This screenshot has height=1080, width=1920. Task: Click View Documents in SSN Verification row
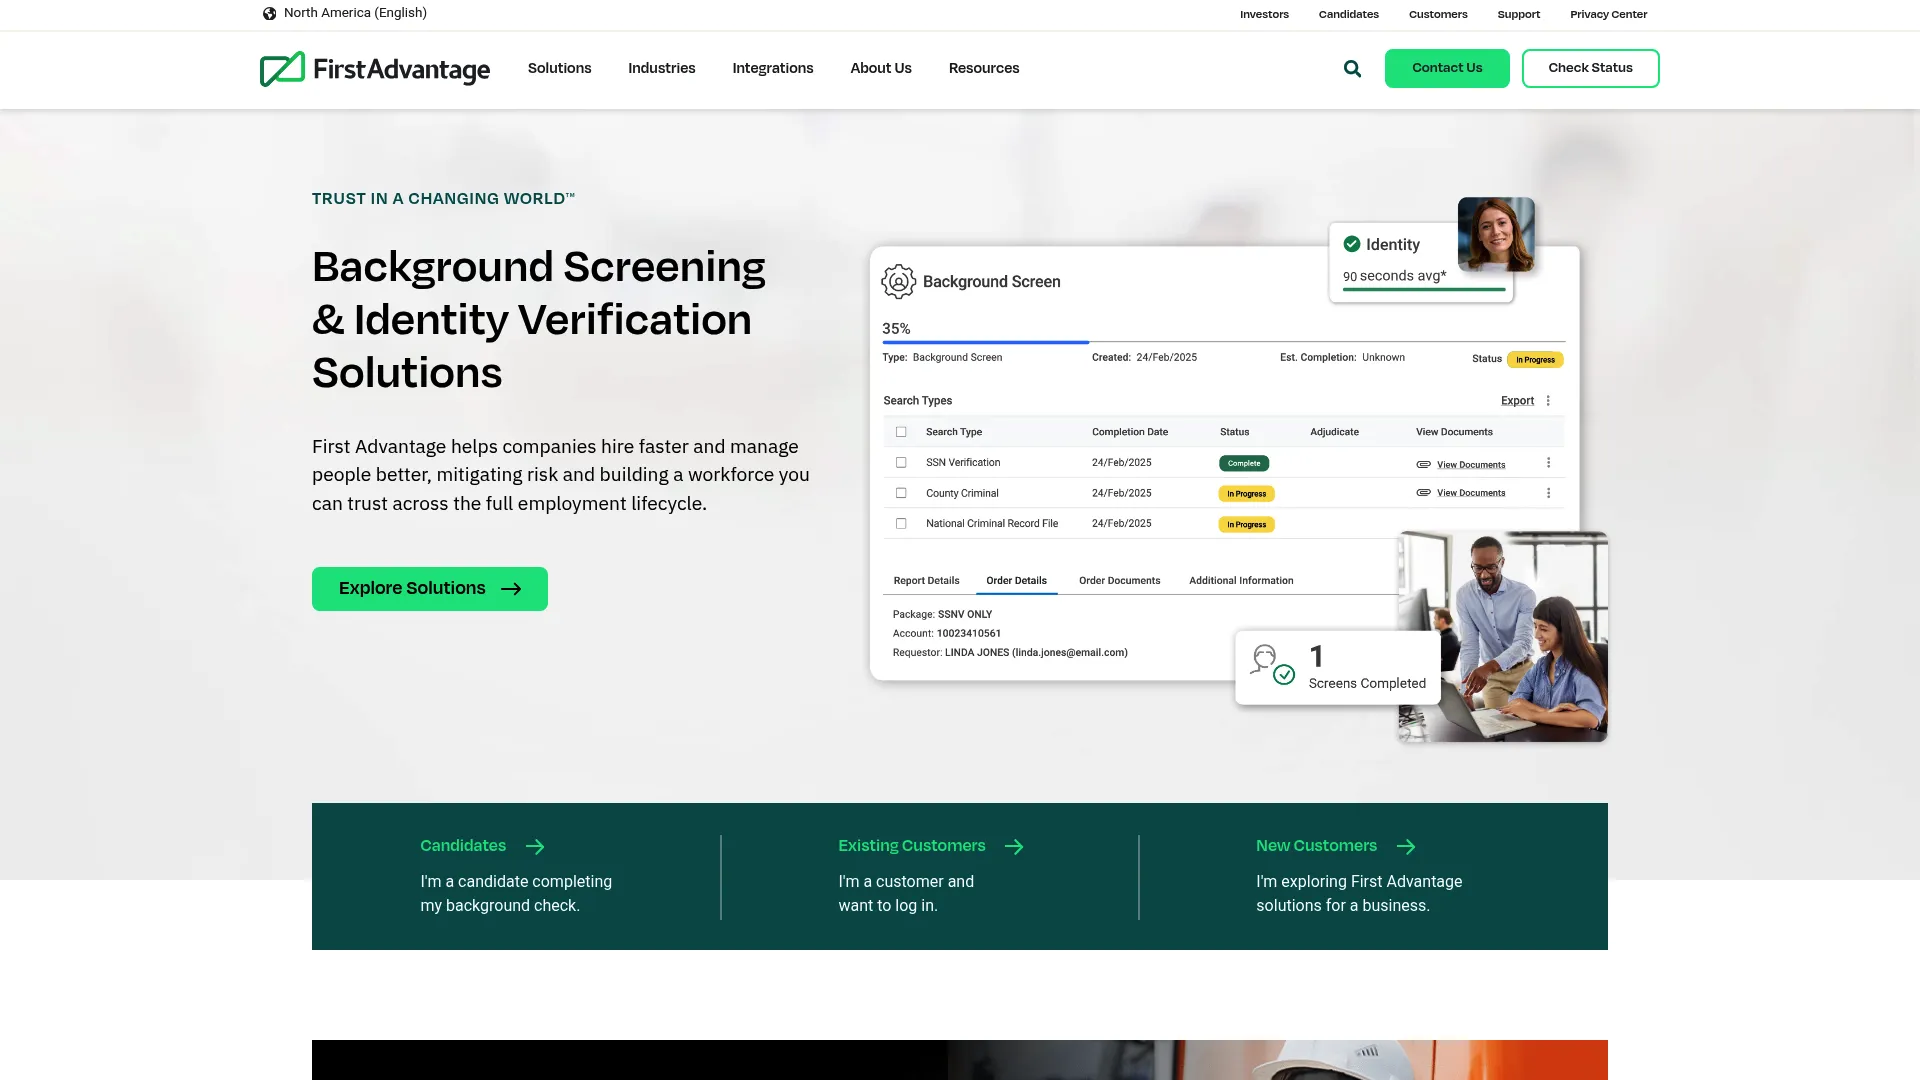click(x=1470, y=465)
